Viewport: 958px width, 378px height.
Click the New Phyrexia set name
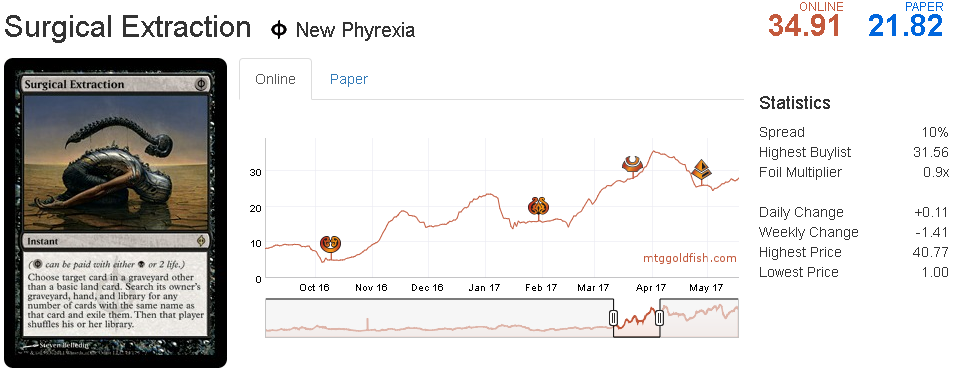(355, 30)
